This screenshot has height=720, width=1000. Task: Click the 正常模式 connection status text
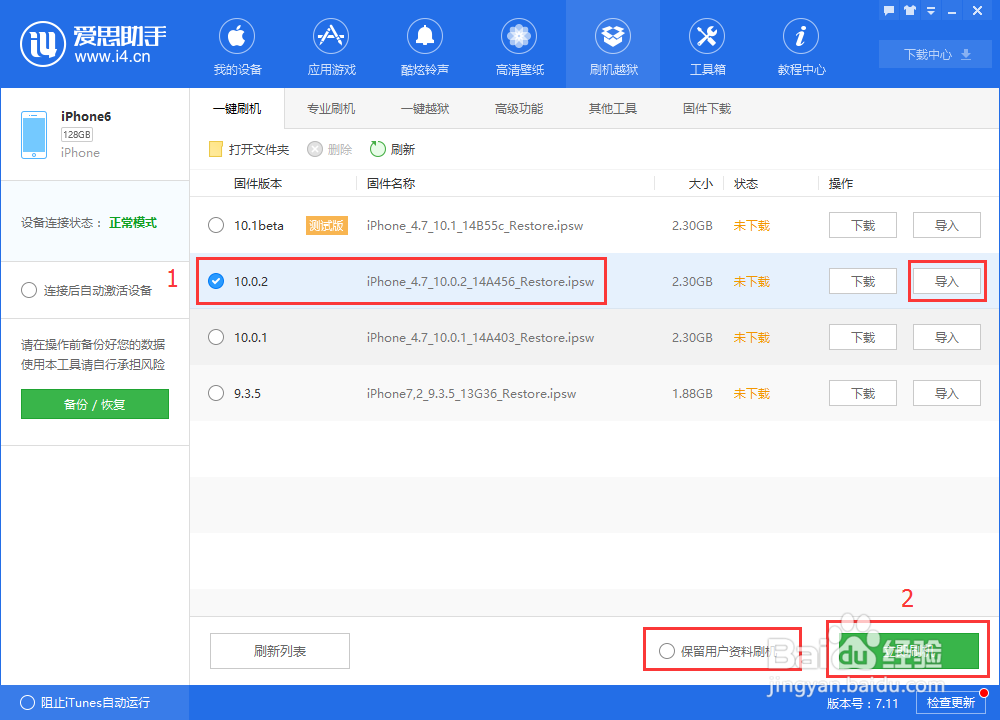coord(133,223)
